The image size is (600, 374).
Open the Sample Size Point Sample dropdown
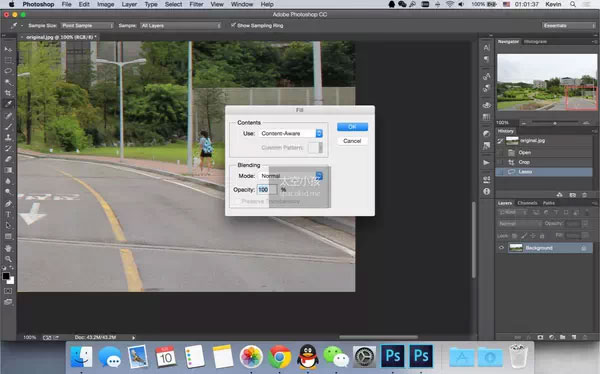coord(88,26)
